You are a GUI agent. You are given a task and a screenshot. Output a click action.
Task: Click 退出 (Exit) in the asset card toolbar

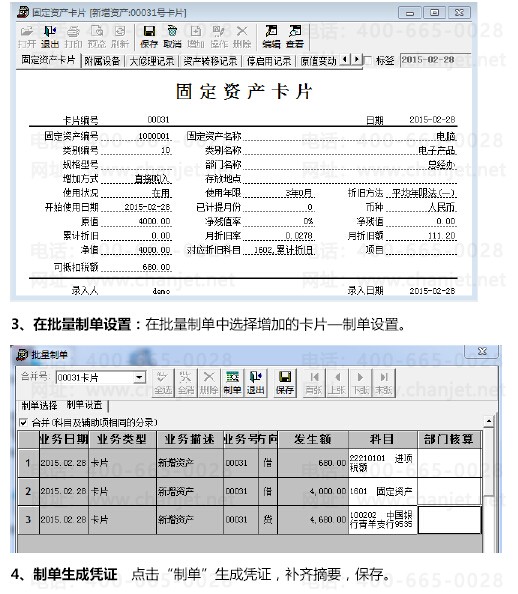[x=50, y=37]
